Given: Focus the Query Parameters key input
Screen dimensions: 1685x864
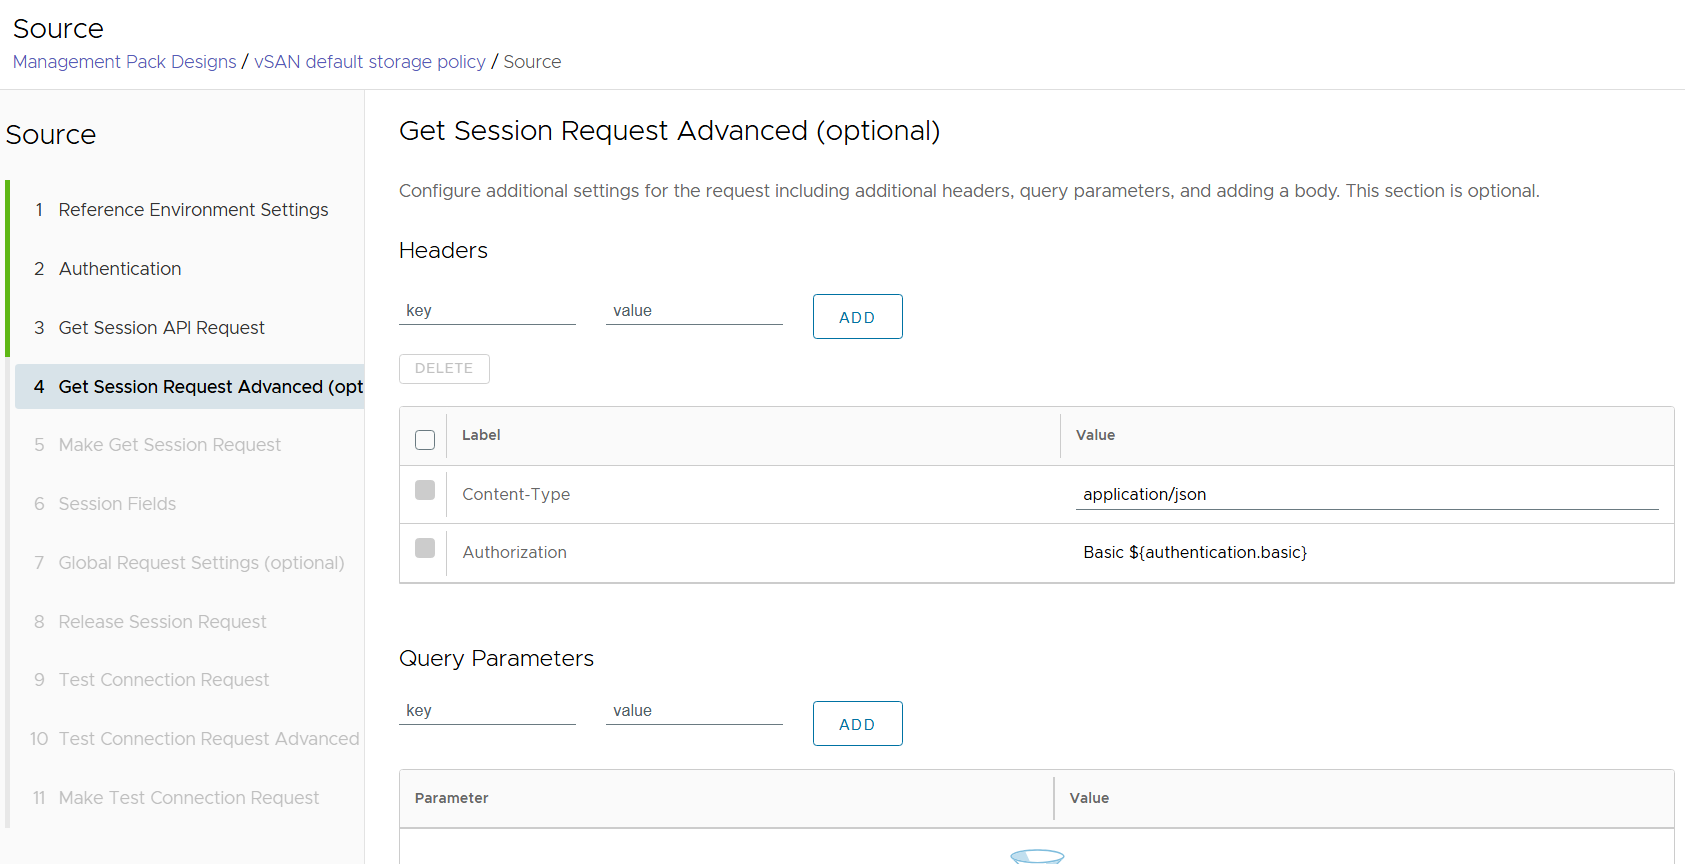Looking at the screenshot, I should click(x=487, y=711).
